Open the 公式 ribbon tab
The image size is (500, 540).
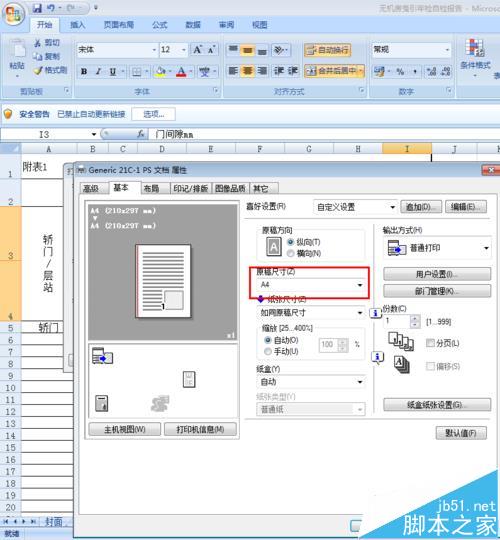(x=160, y=25)
